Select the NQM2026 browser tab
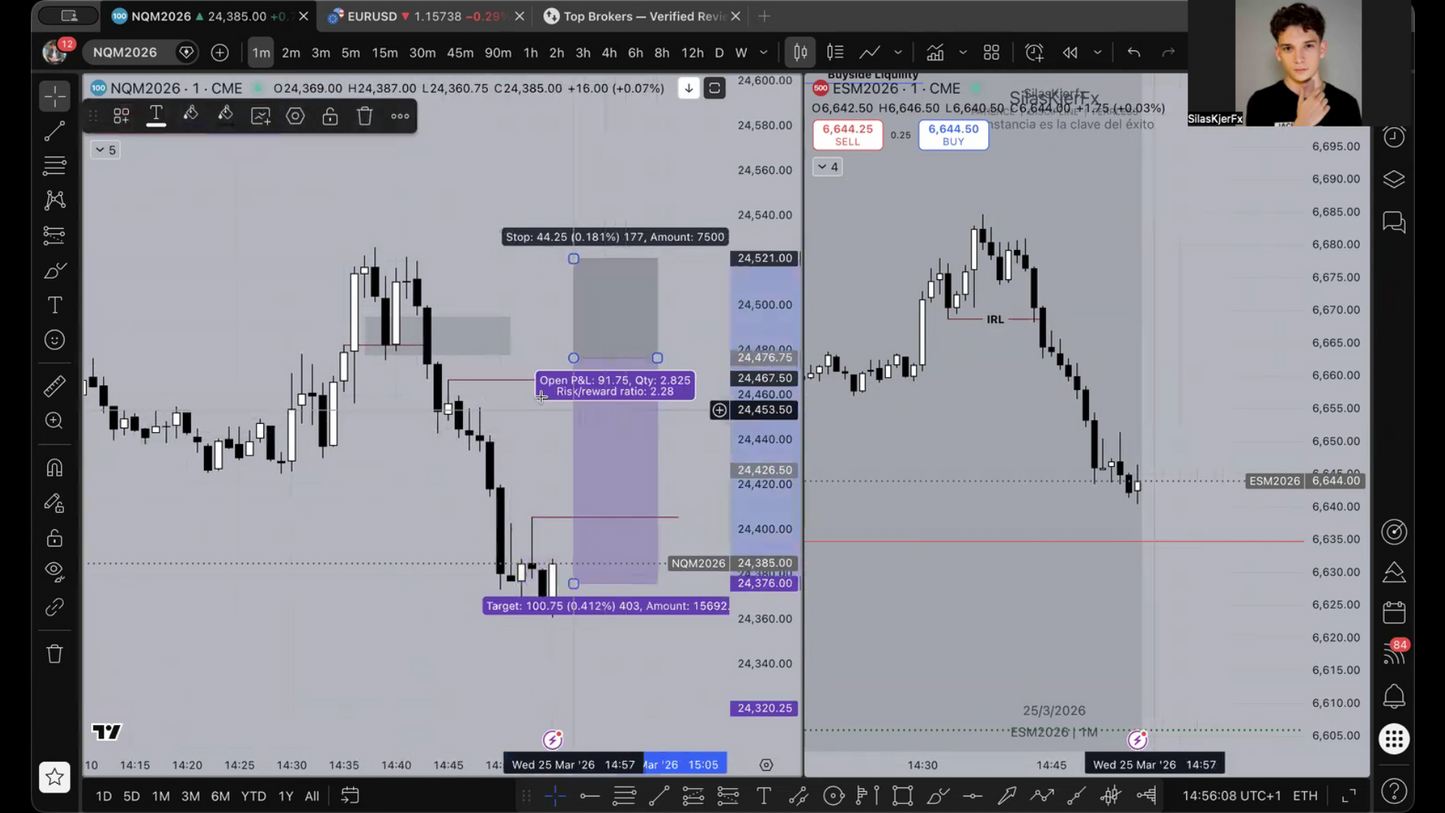Screen dimensions: 1445x813 pyautogui.click(x=208, y=16)
